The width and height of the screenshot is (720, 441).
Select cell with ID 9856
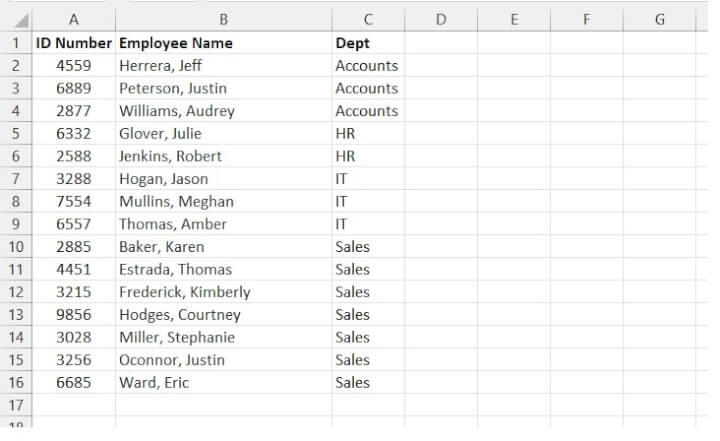(x=74, y=315)
